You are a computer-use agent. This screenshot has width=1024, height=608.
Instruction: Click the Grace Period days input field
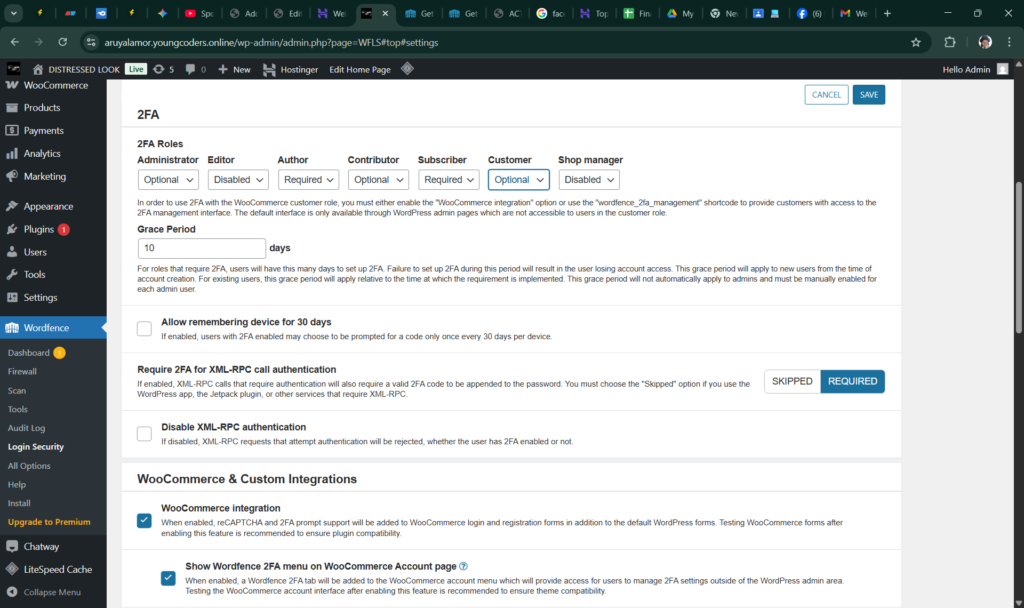pyautogui.click(x=201, y=248)
